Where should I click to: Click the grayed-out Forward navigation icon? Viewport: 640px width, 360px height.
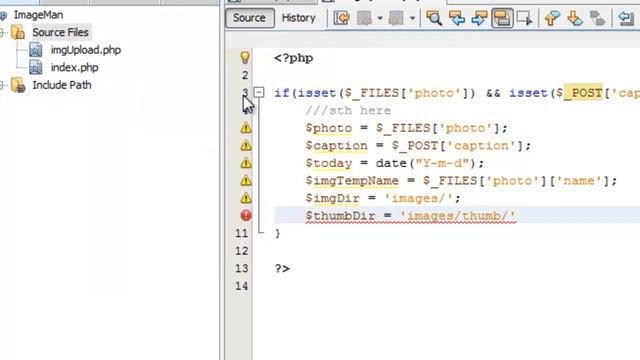point(396,18)
